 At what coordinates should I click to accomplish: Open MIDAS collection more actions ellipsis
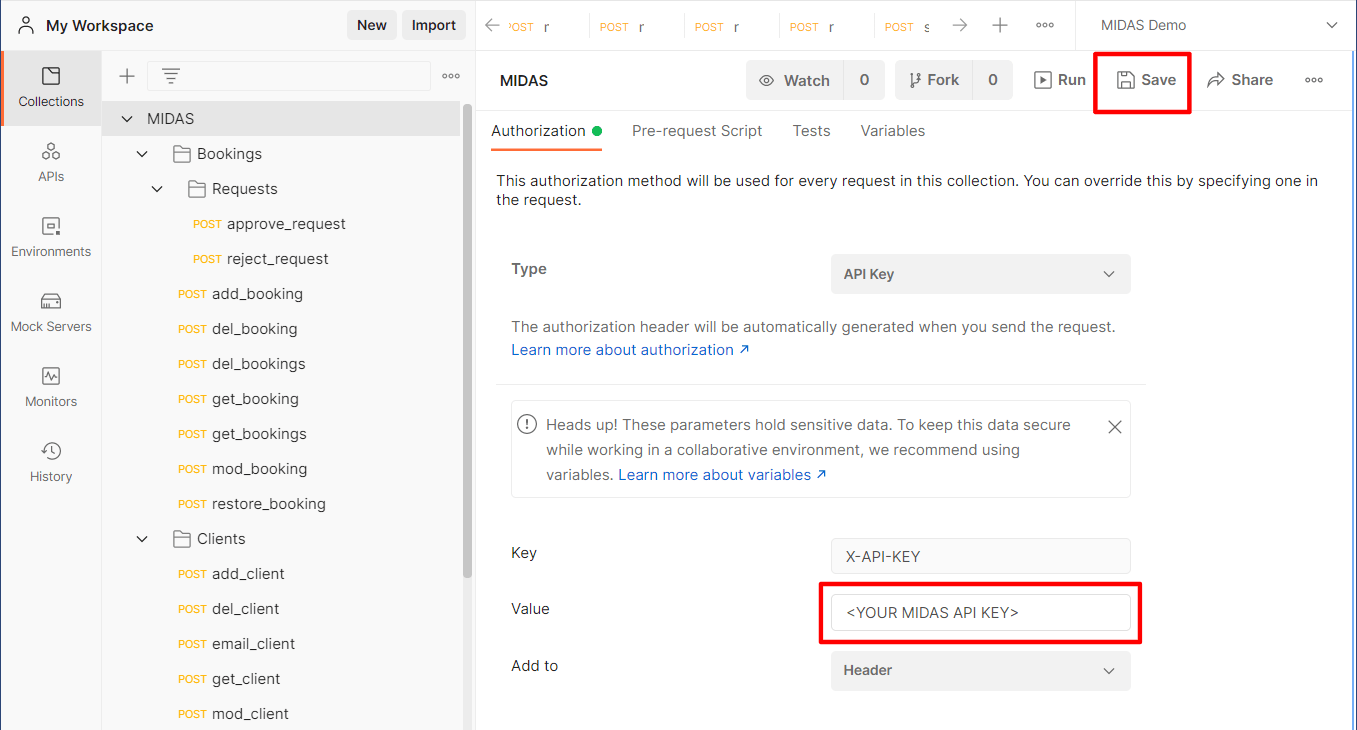1314,80
